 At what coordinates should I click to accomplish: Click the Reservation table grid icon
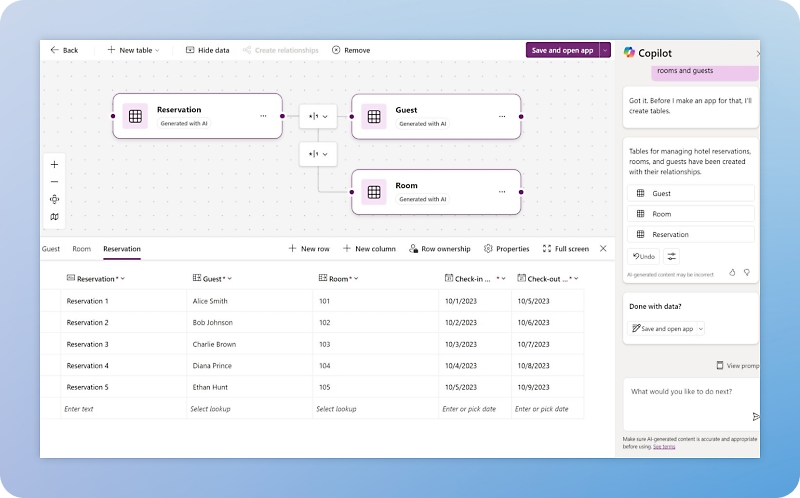(x=135, y=116)
